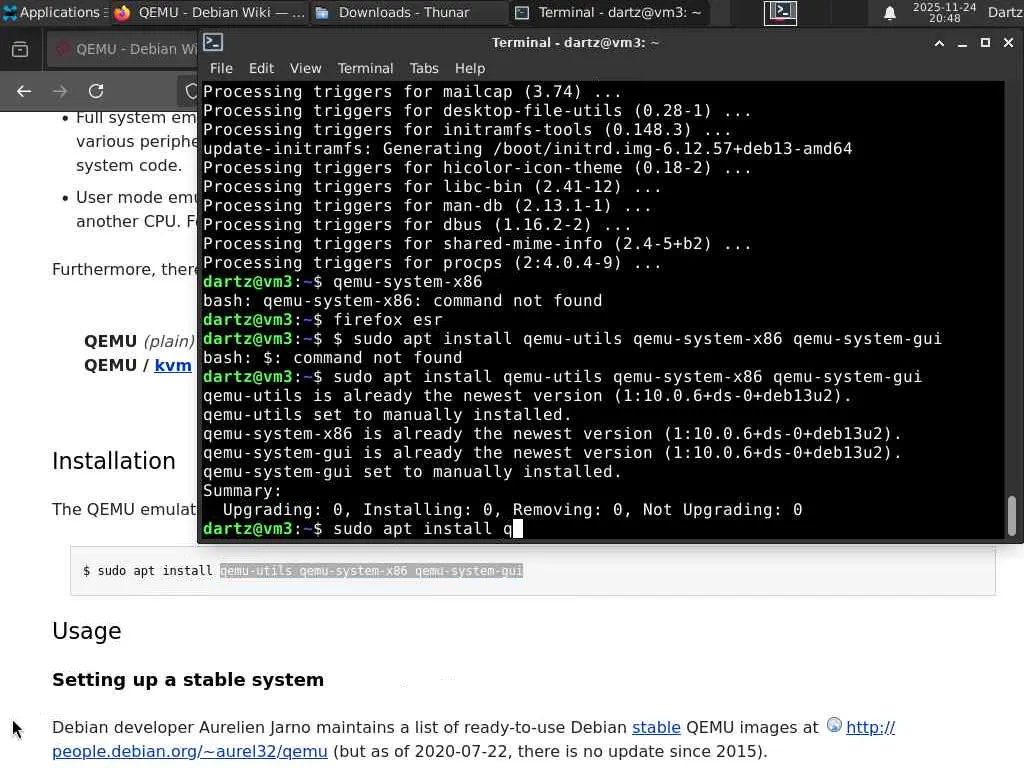Image resolution: width=1024 pixels, height=768 pixels.
Task: Click Firefox forward arrow button
Action: pyautogui.click(x=60, y=91)
